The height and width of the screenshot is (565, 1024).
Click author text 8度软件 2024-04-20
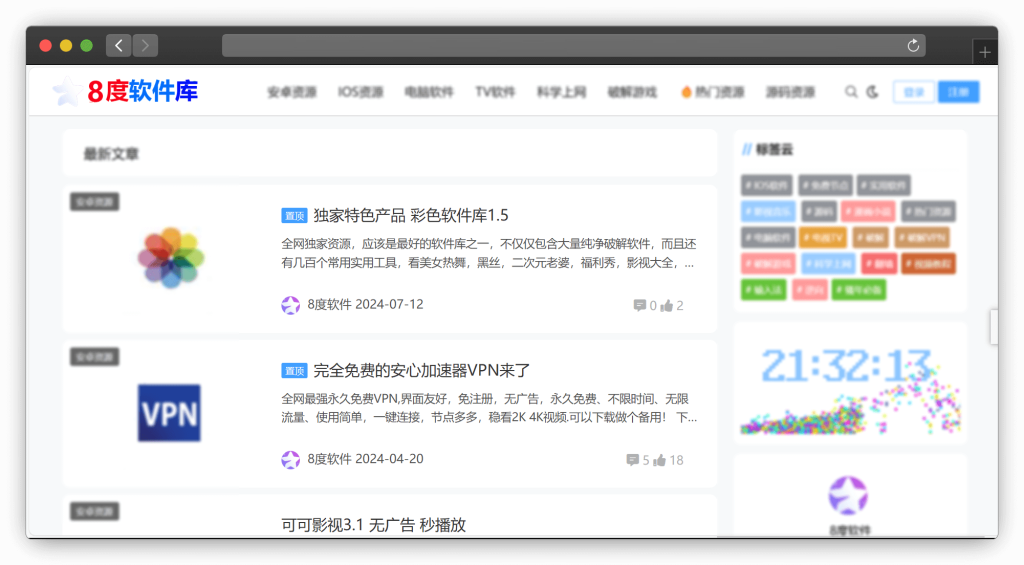pos(365,459)
